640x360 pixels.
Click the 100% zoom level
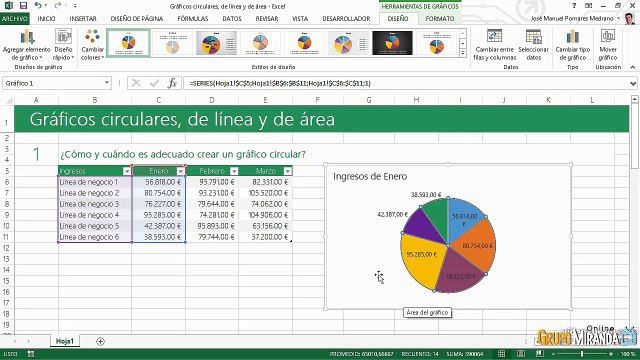tap(628, 354)
